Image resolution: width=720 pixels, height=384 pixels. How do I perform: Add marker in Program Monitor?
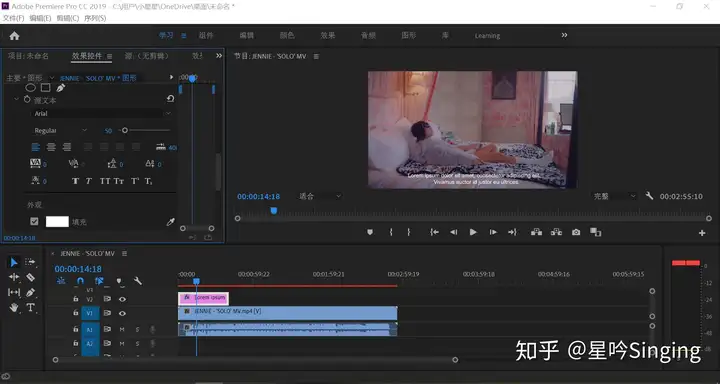pyautogui.click(x=370, y=232)
